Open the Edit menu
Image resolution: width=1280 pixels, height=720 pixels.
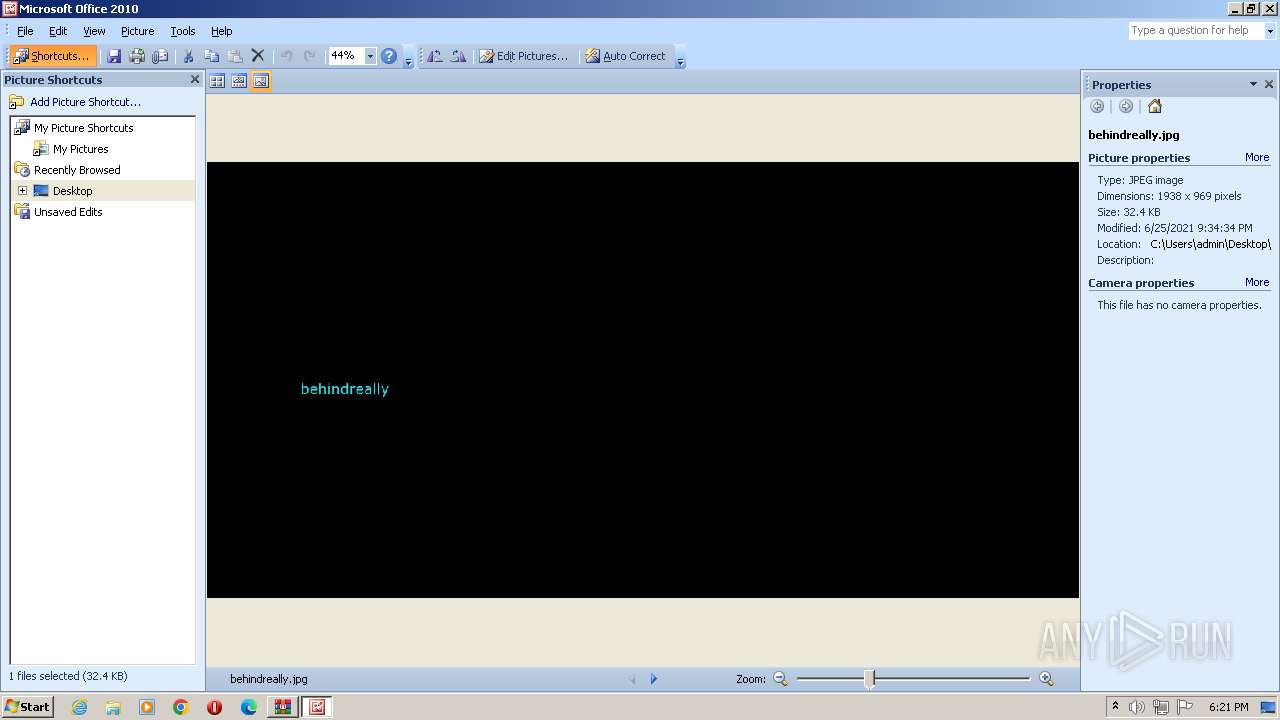[58, 31]
